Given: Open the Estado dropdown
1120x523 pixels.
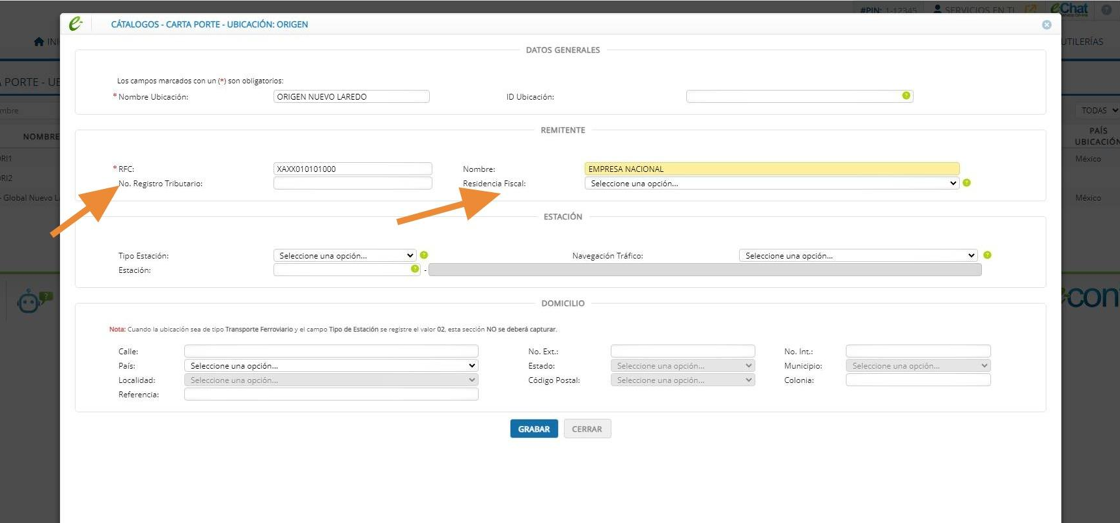Looking at the screenshot, I should 683,365.
